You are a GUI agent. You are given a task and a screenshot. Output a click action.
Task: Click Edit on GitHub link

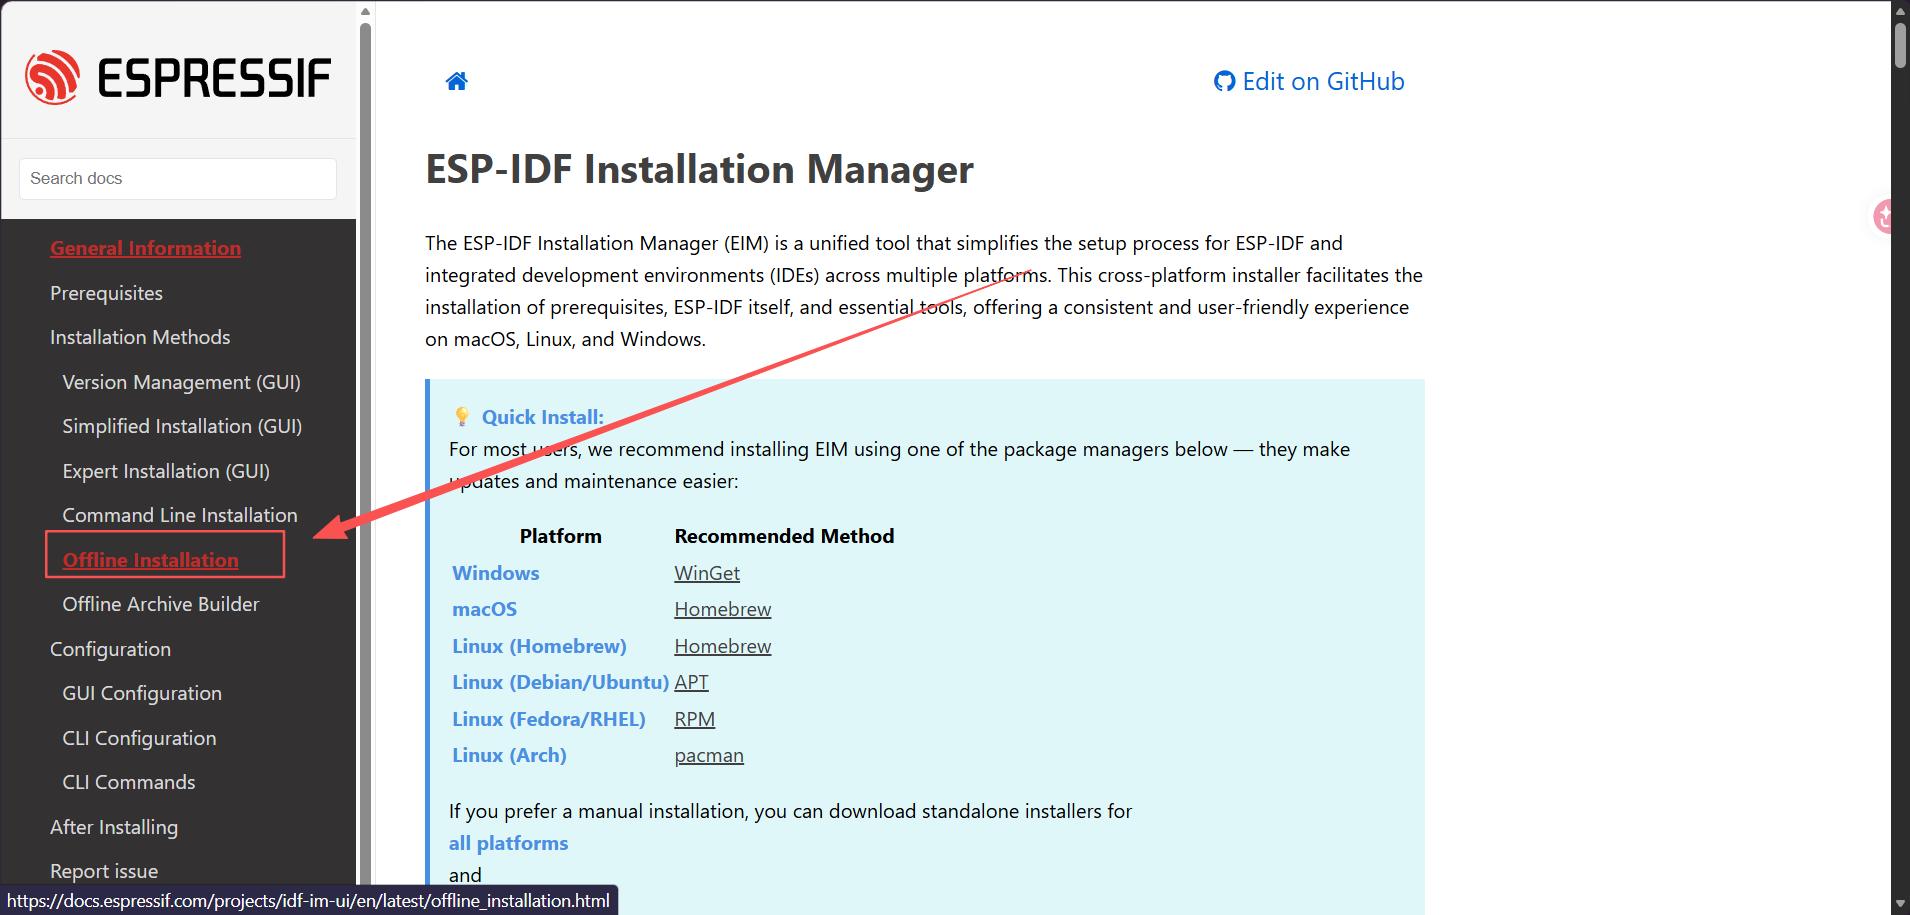click(1309, 81)
